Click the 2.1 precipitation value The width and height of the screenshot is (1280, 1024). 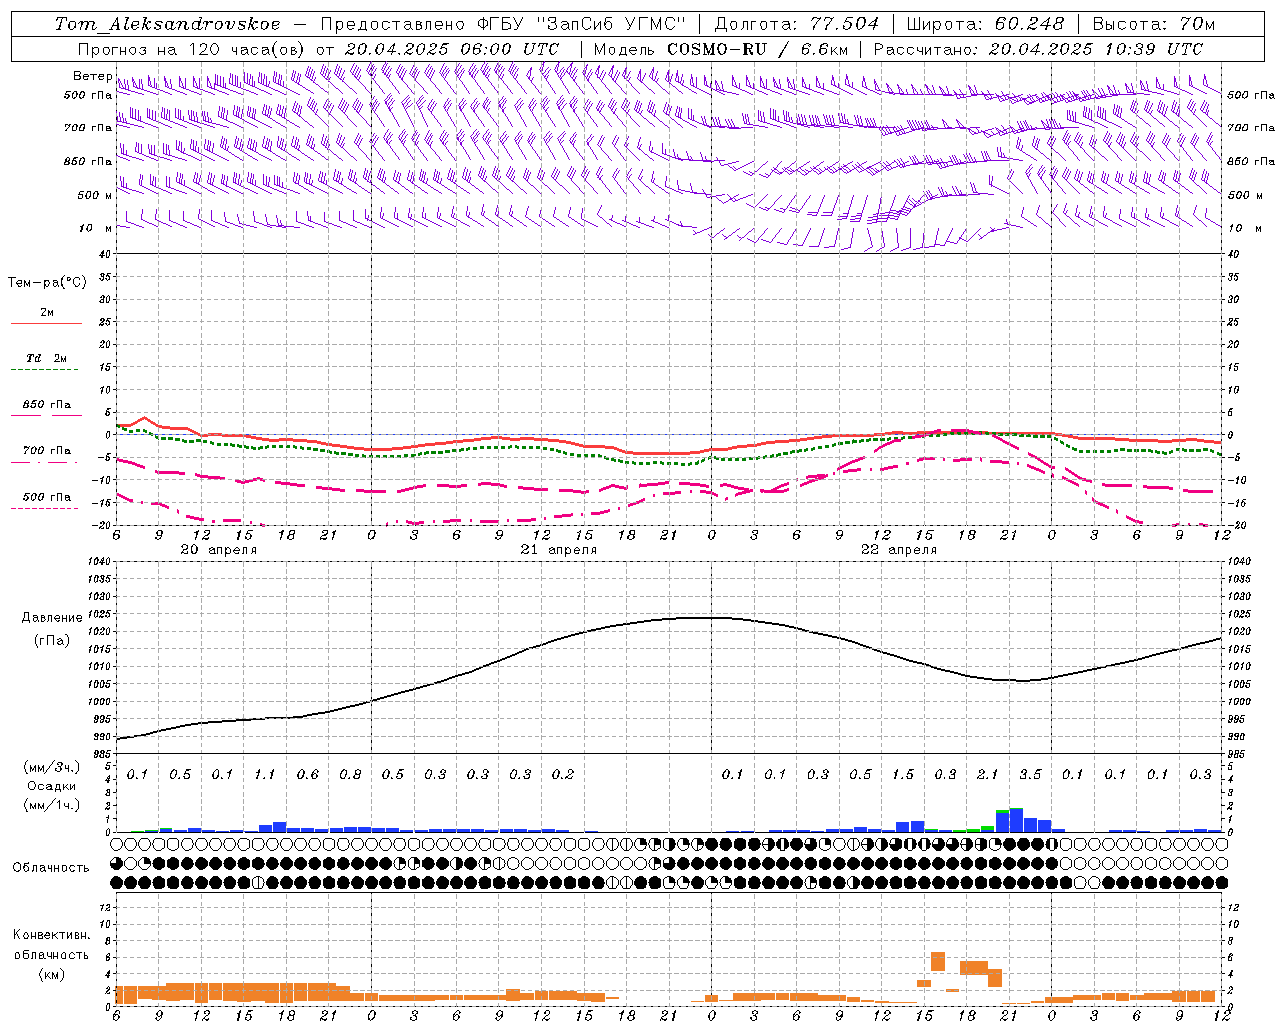(987, 775)
